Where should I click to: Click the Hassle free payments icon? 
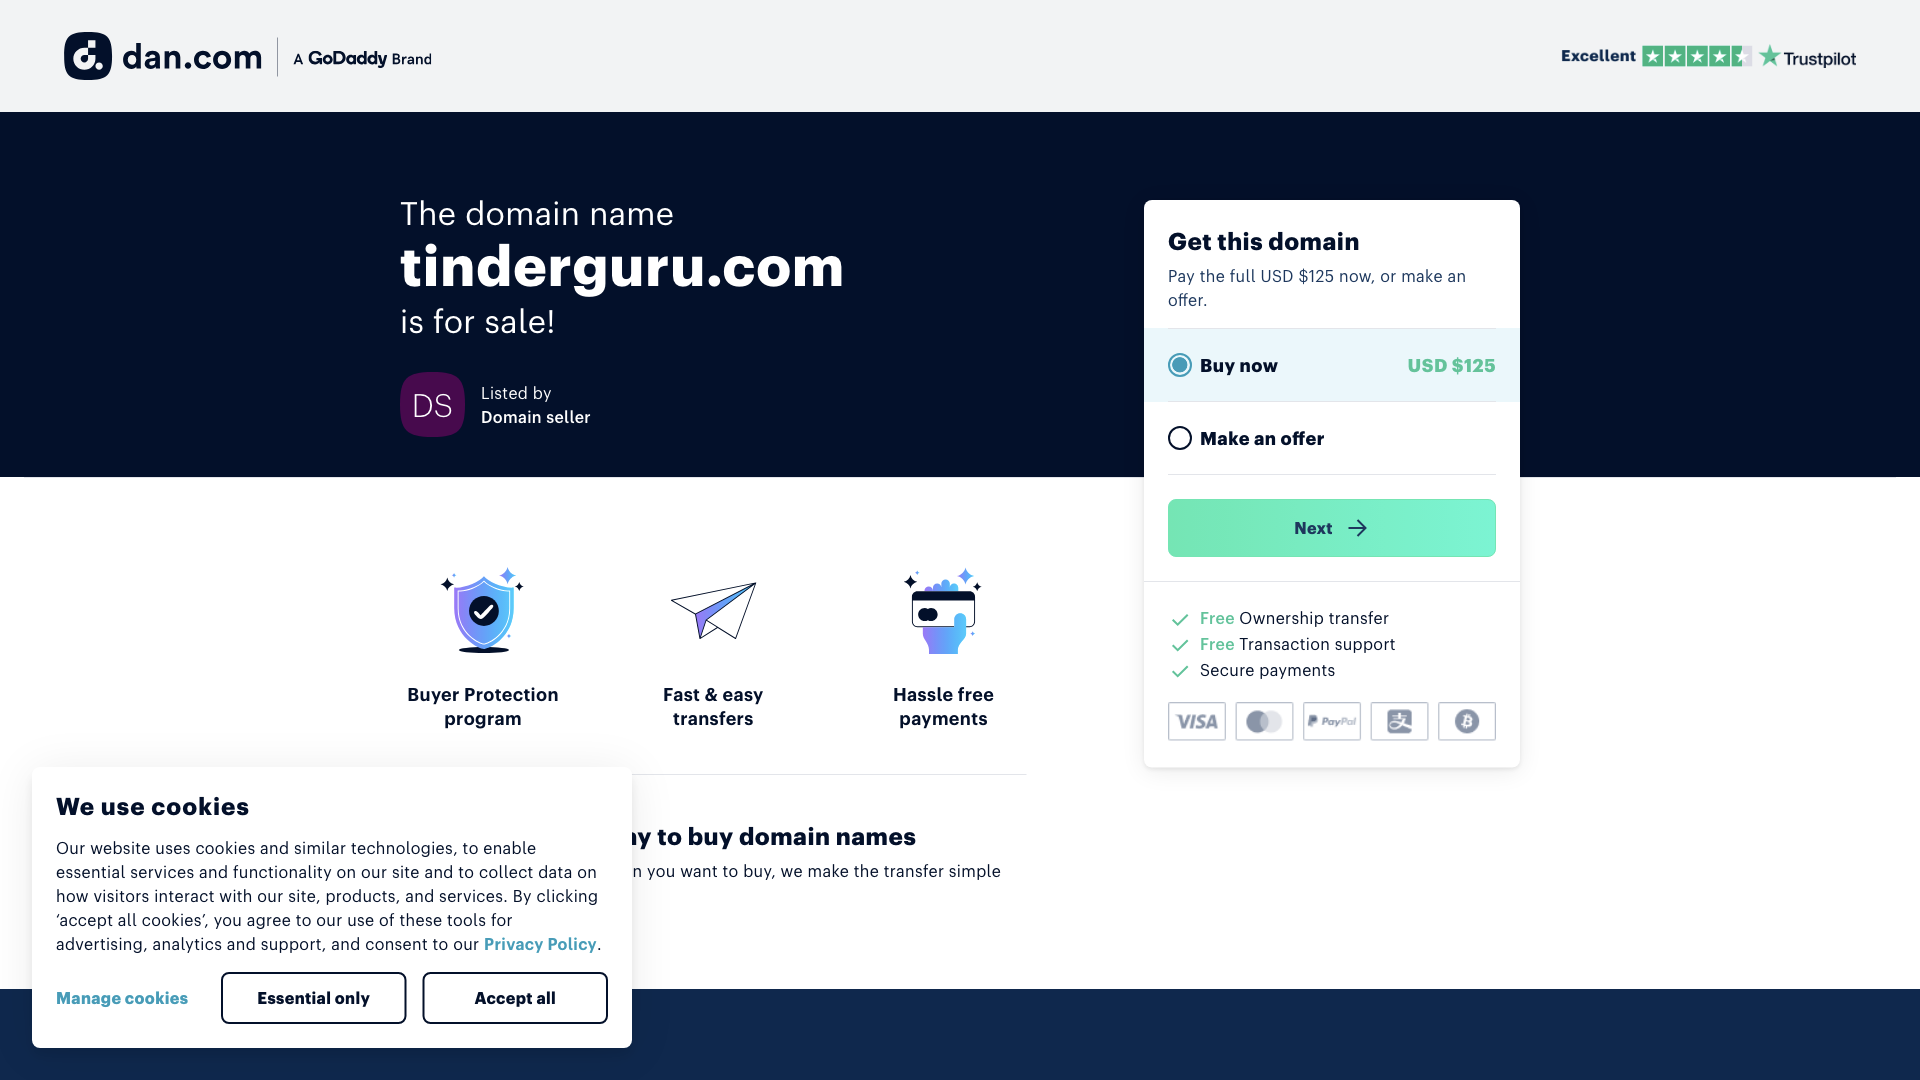click(942, 611)
